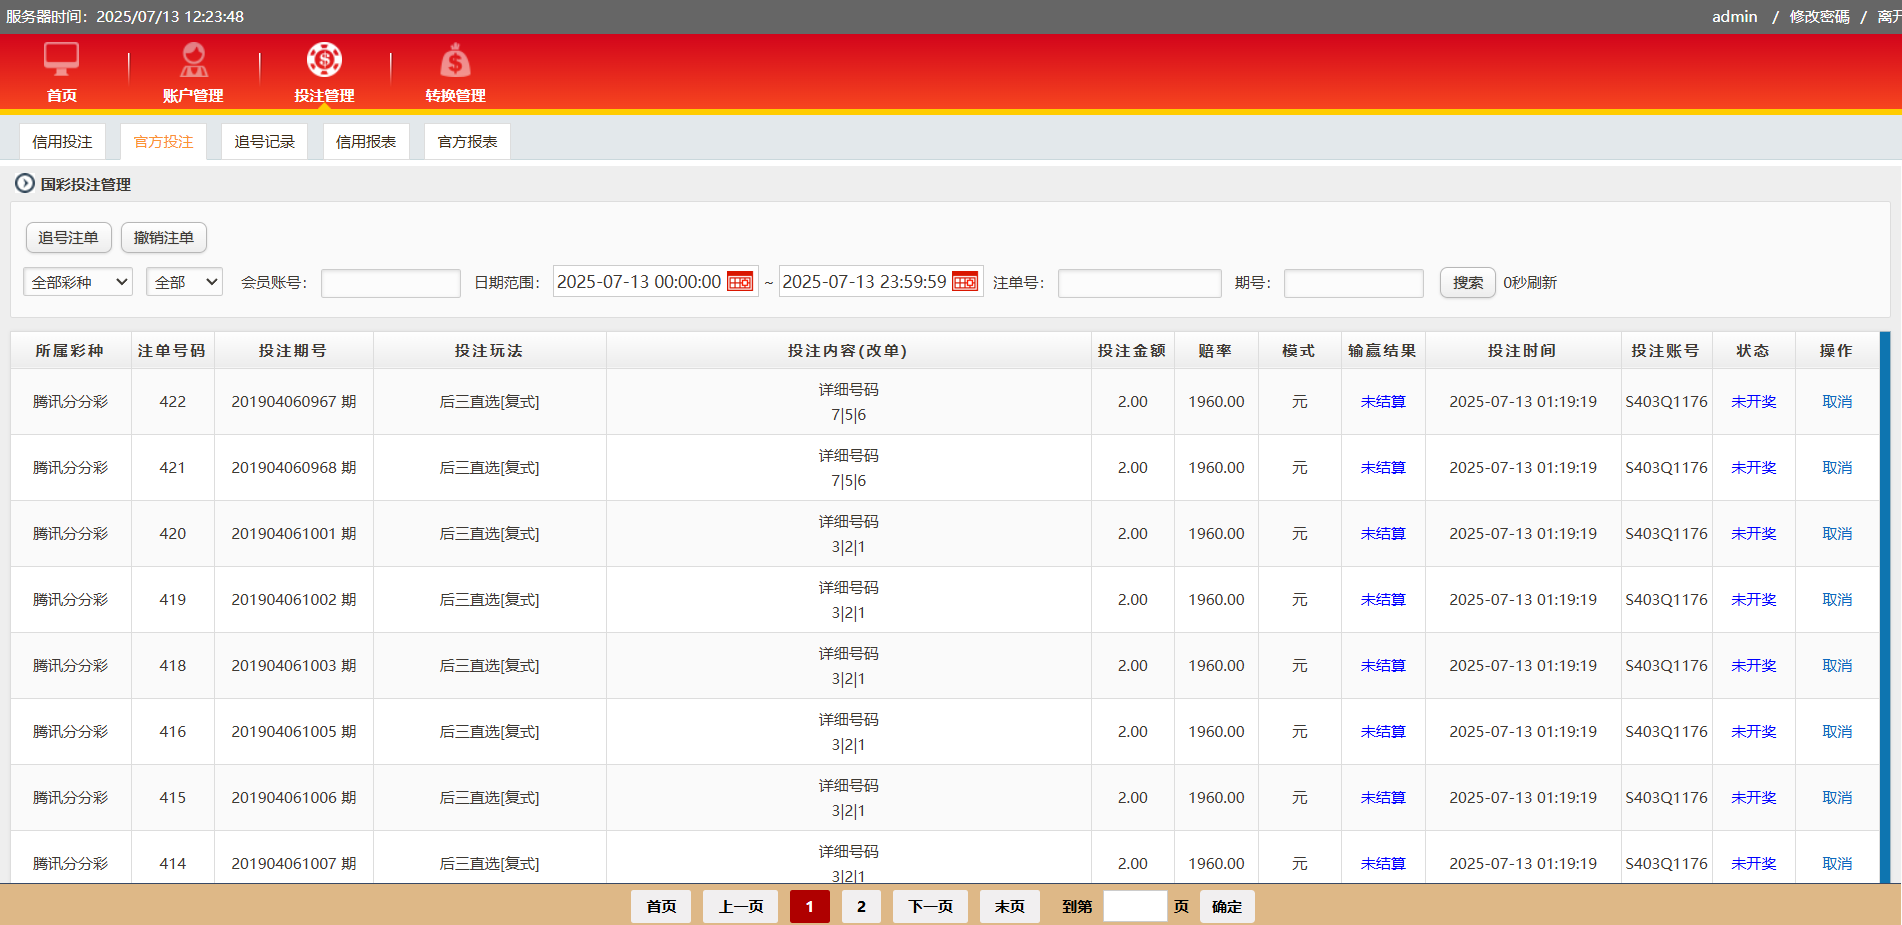Open calendar picker for end date
The width and height of the screenshot is (1902, 925).
965,282
